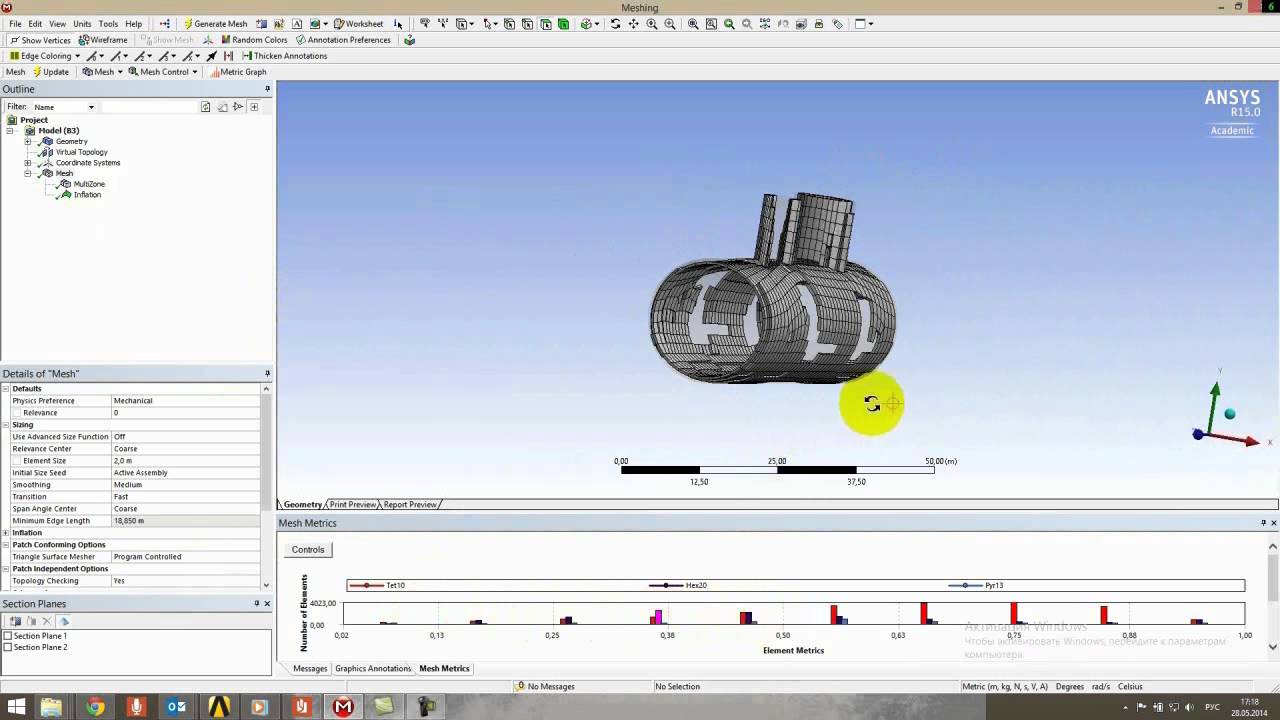Collapse the Mesh tree node
Viewport: 1280px width, 720px height.
[28, 174]
